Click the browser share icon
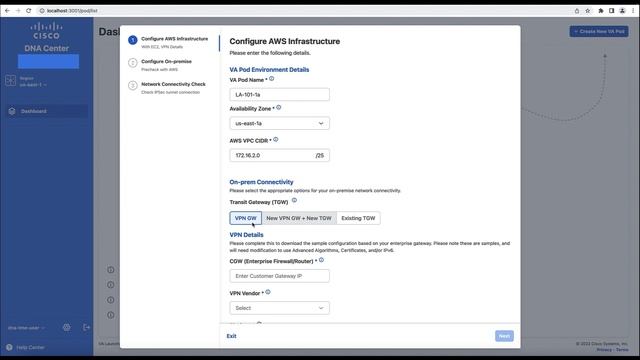This screenshot has height=360, width=640. (577, 11)
